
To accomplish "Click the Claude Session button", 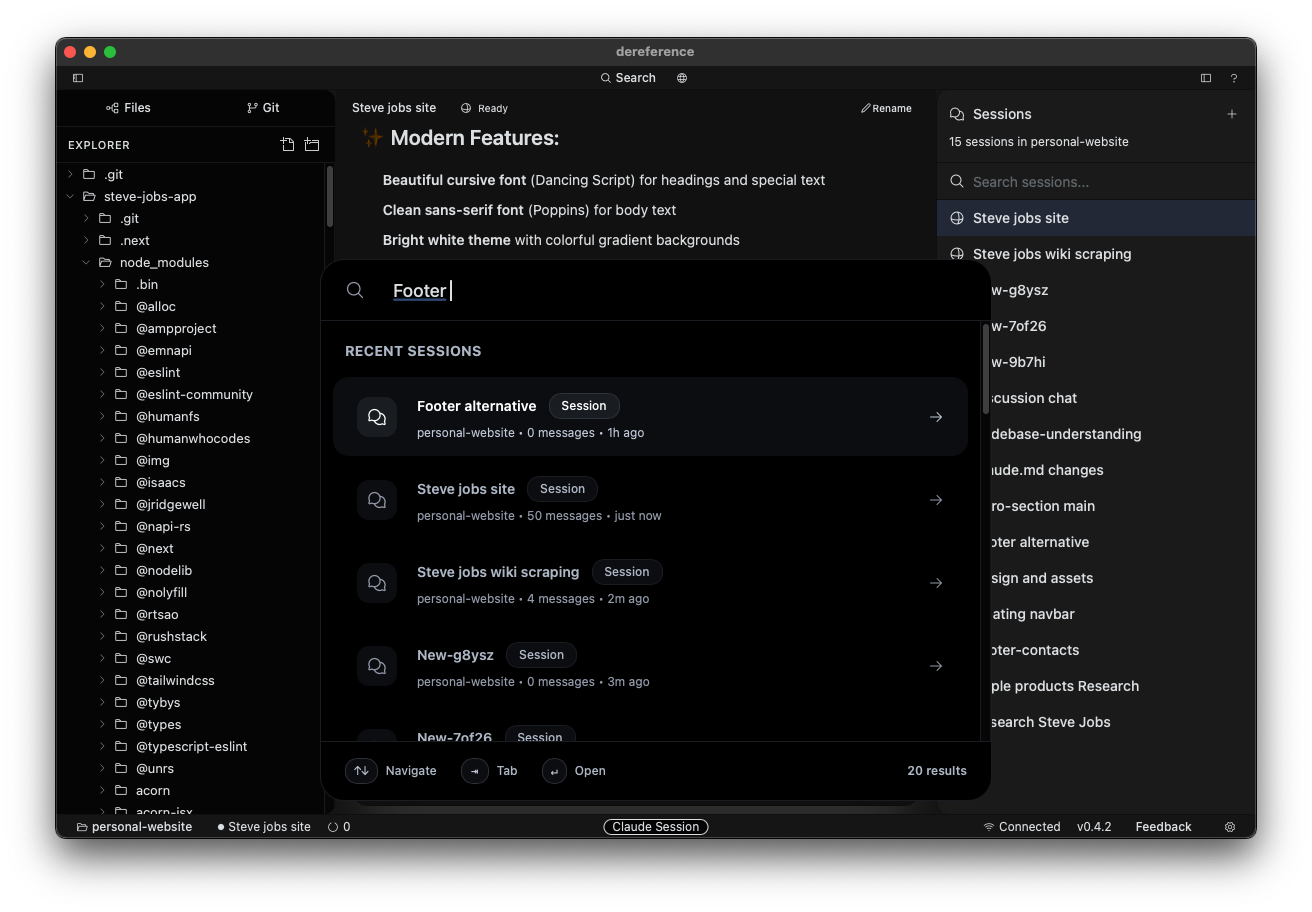I will point(656,827).
